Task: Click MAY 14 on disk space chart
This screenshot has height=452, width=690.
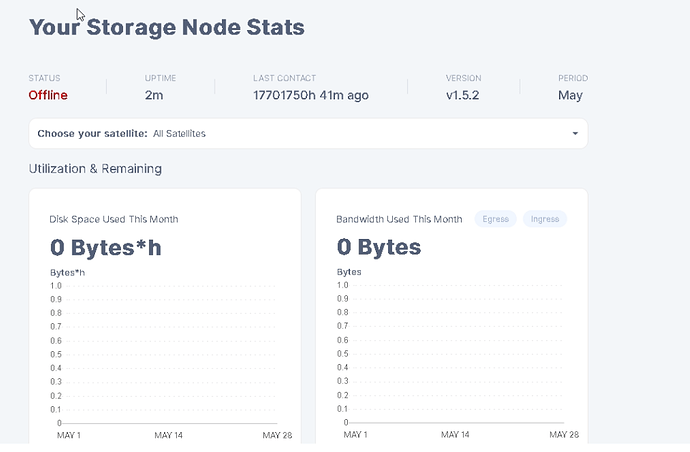Action: pyautogui.click(x=168, y=435)
